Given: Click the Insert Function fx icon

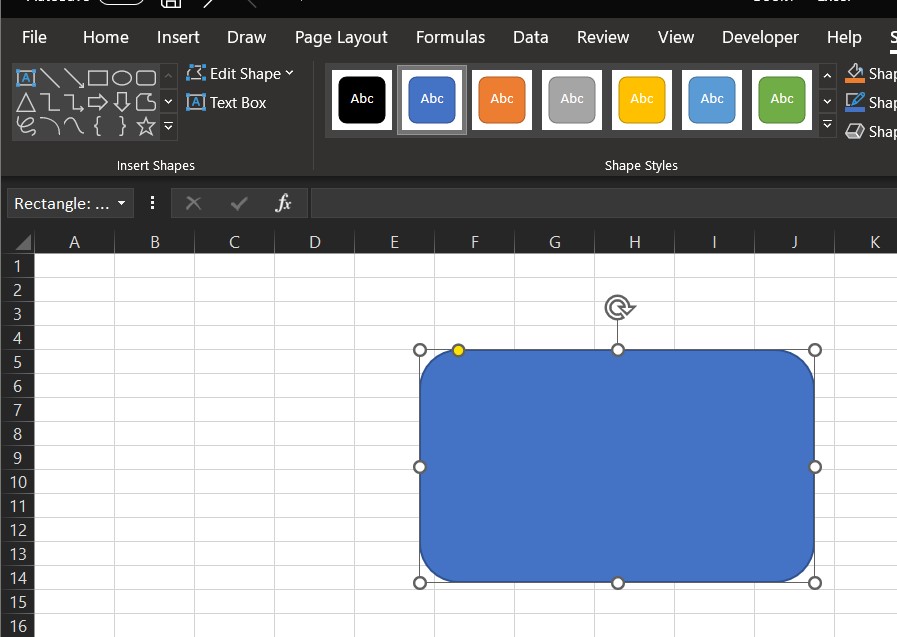Looking at the screenshot, I should [283, 203].
